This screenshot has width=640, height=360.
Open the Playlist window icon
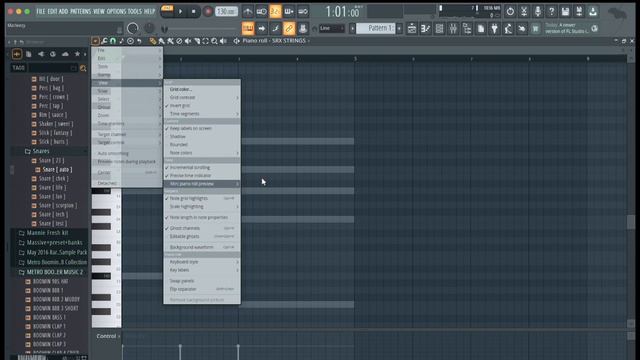point(412,28)
